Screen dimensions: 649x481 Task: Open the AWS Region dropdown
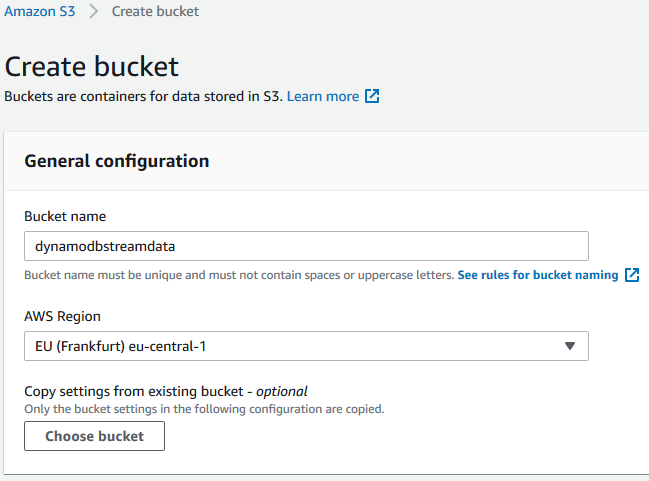[306, 346]
